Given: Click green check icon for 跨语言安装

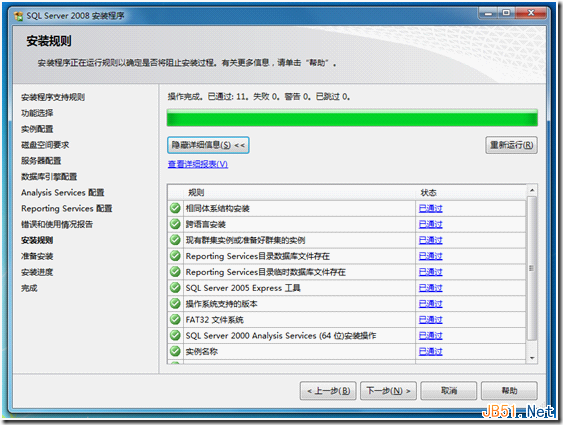Looking at the screenshot, I should click(x=175, y=224).
